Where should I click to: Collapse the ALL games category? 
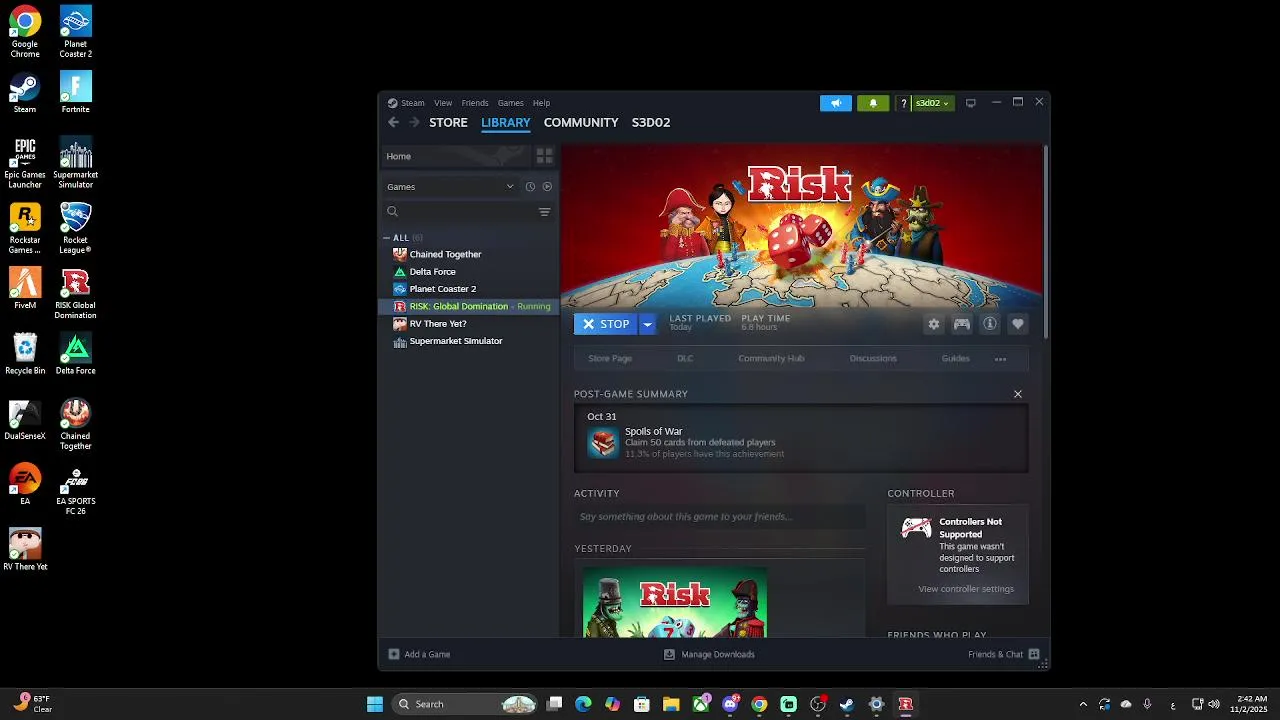387,238
